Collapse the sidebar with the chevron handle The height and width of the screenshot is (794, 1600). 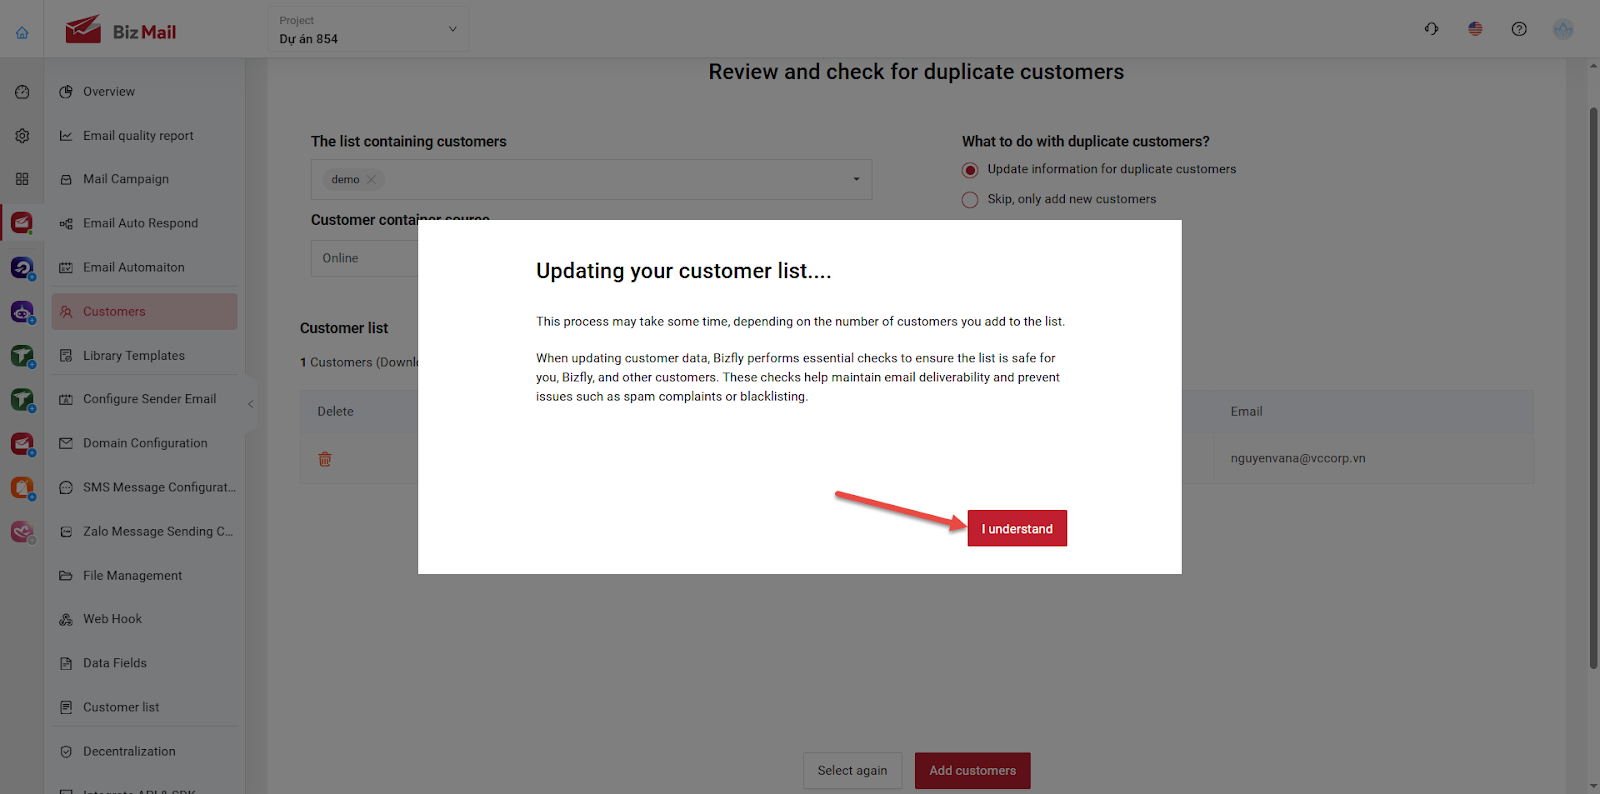click(250, 404)
